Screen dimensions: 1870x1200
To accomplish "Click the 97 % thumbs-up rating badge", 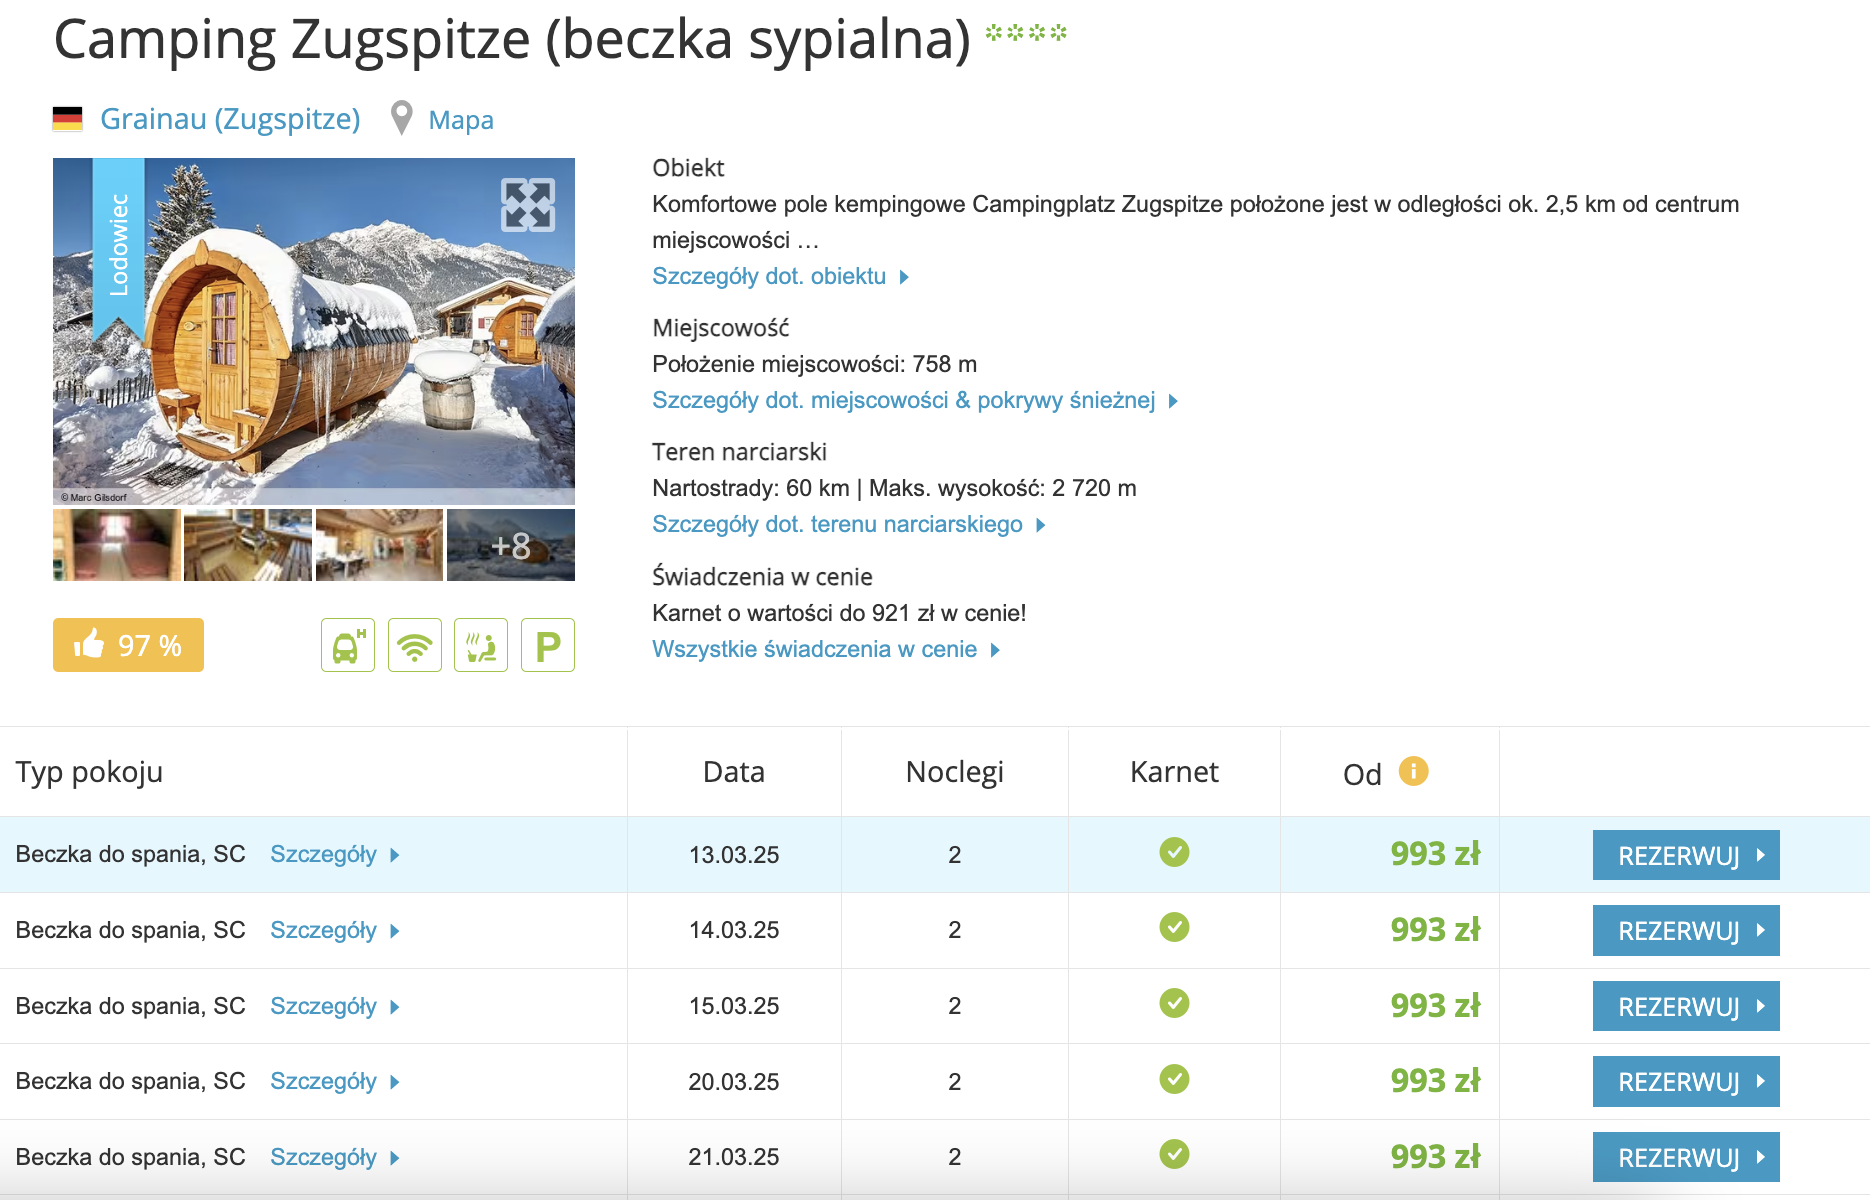I will pos(128,645).
